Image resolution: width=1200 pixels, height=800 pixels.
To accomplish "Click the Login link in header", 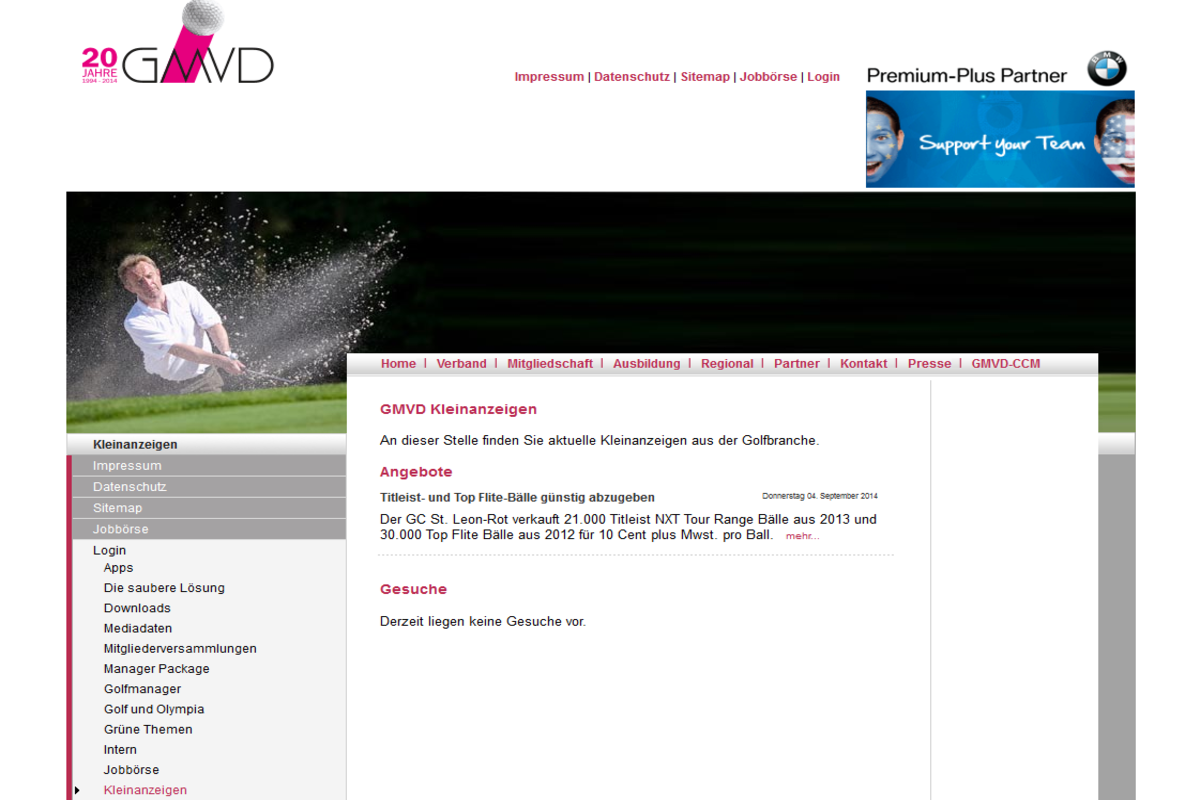I will tap(823, 77).
